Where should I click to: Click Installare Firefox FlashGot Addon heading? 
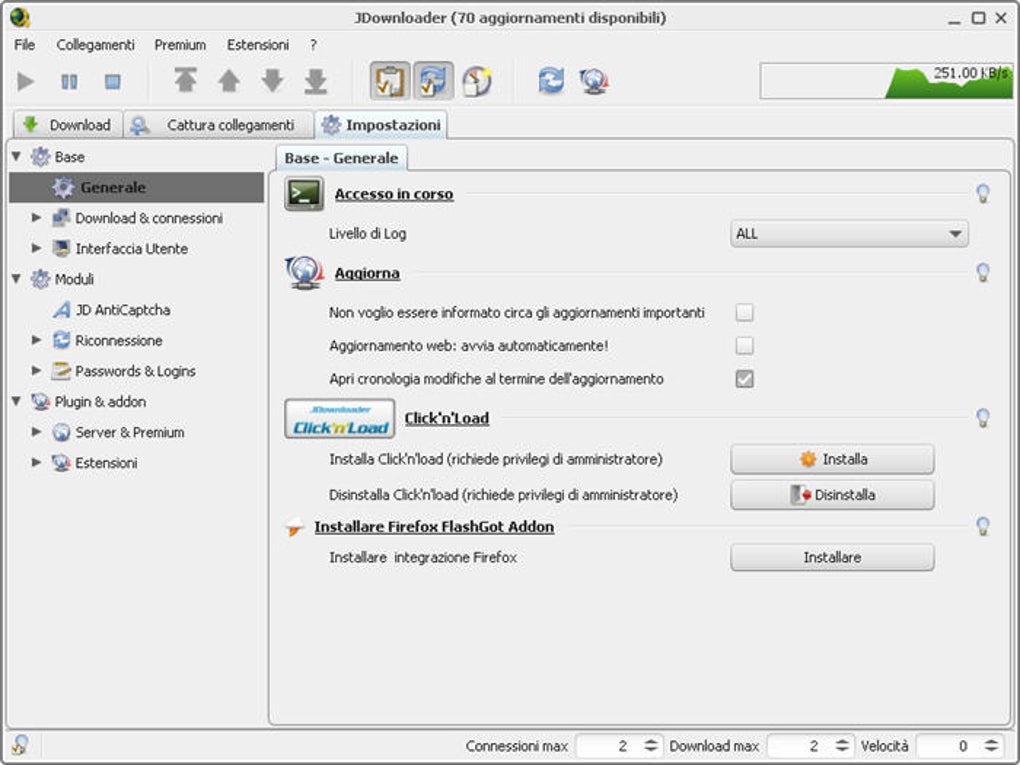tap(434, 527)
